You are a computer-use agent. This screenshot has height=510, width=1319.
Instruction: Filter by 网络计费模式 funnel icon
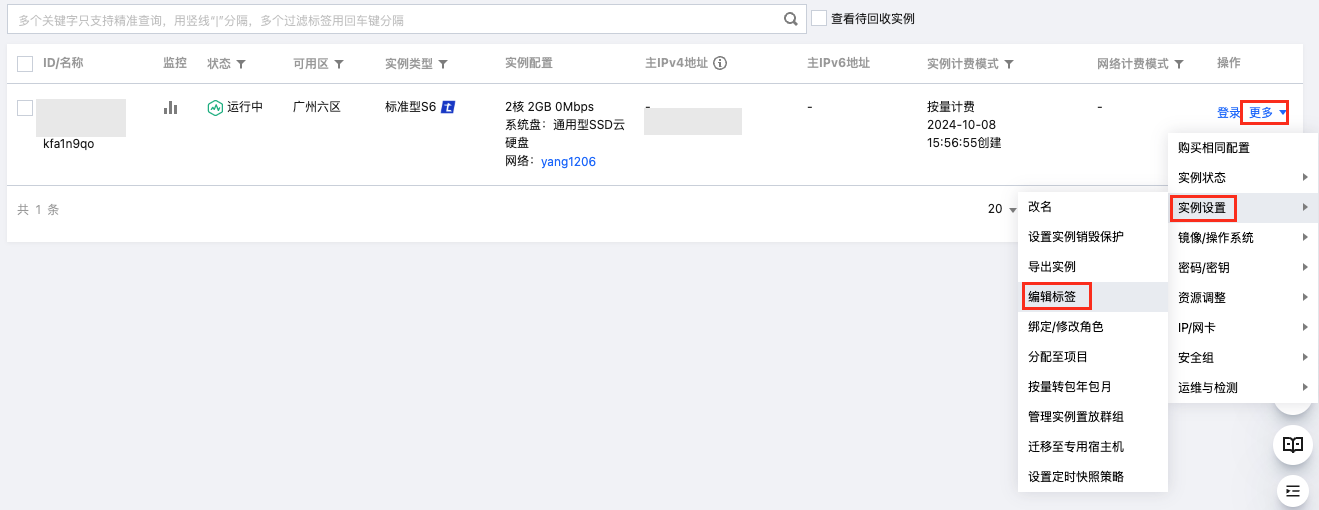click(x=1179, y=64)
